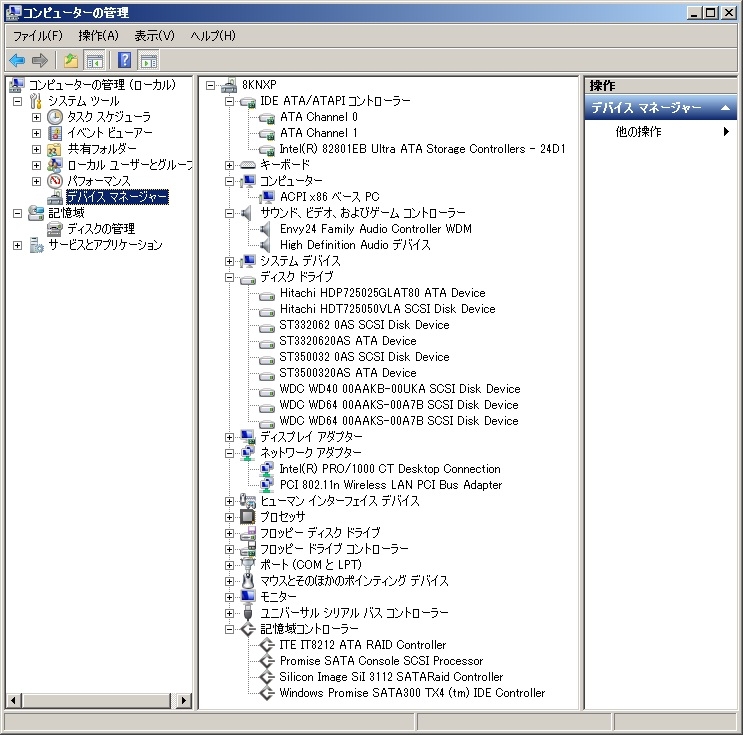Toggle the console tree toolbar icon
Screen dimensions: 743x735
click(94, 60)
